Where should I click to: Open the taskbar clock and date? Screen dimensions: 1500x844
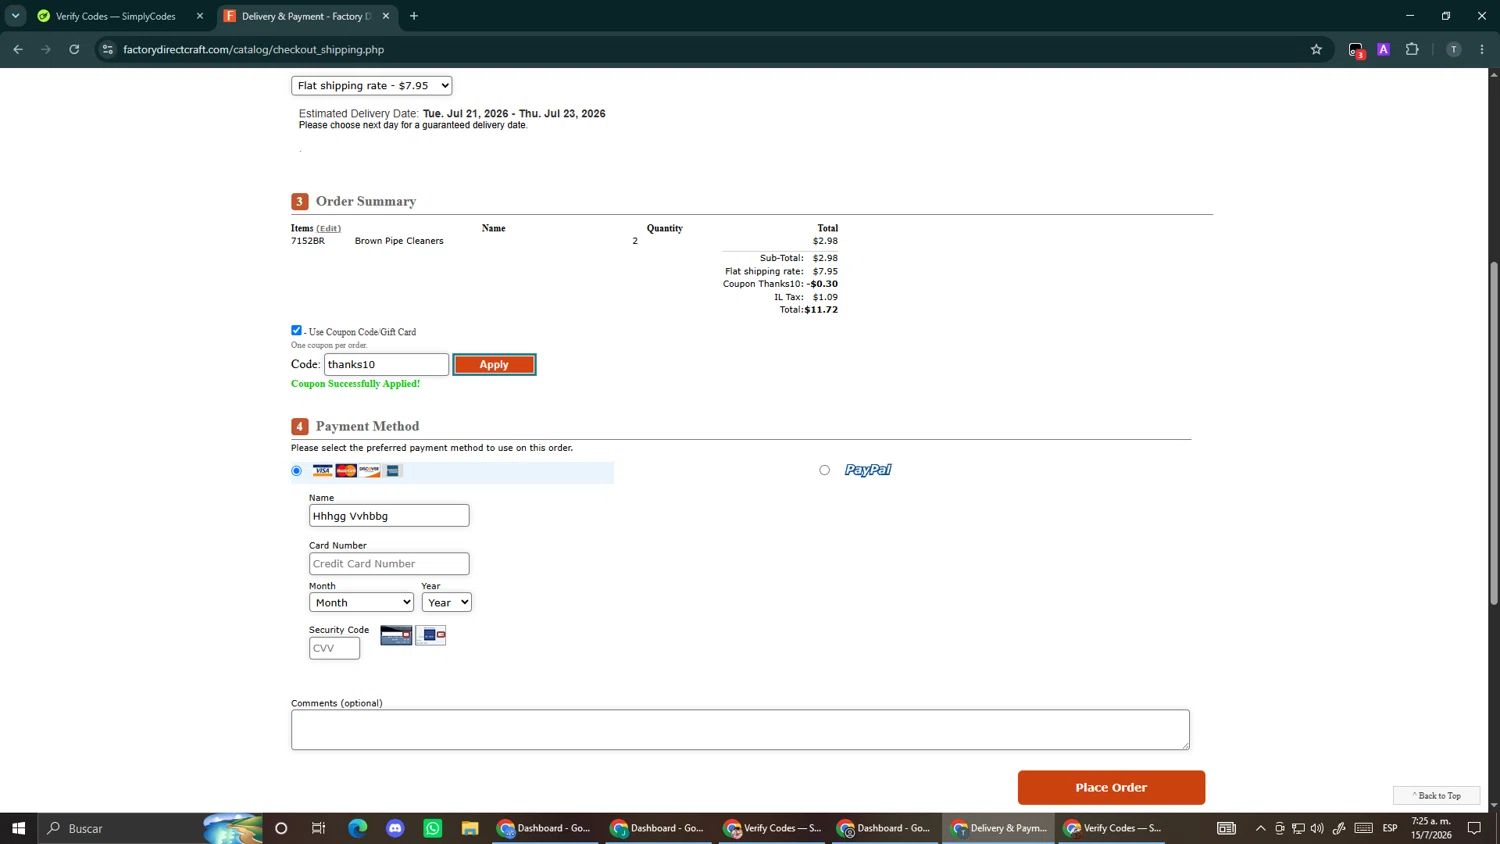click(x=1431, y=828)
